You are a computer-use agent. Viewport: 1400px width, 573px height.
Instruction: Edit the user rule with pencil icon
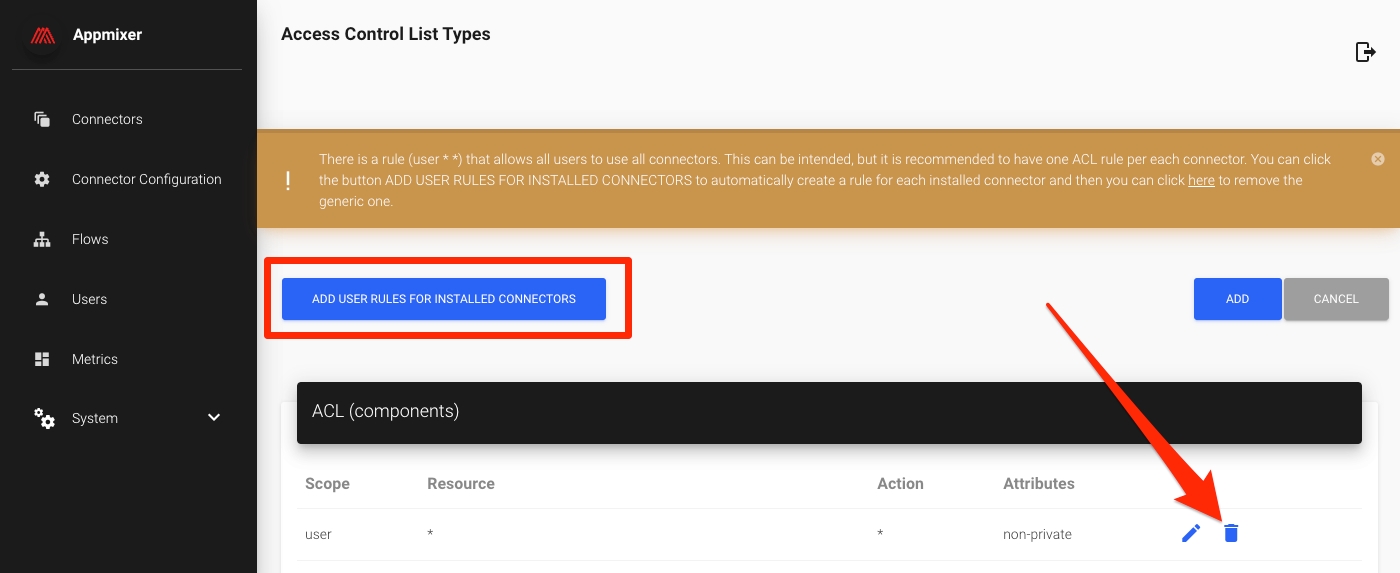[x=1190, y=534]
